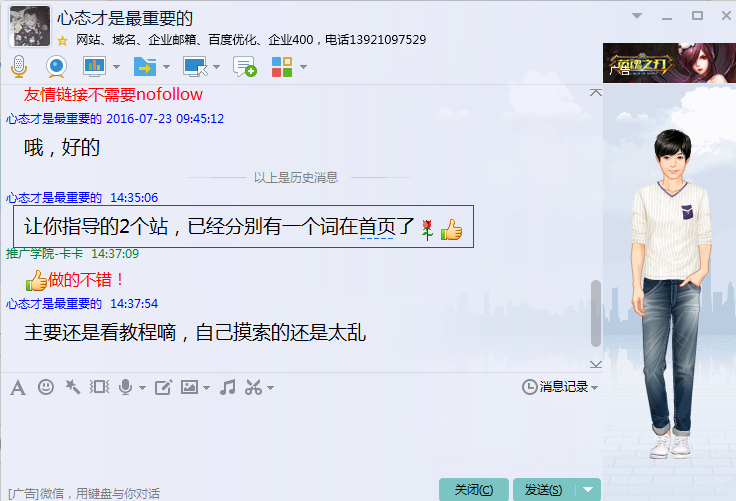Start a video call with webcam icon
This screenshot has height=501, width=736.
[56, 67]
